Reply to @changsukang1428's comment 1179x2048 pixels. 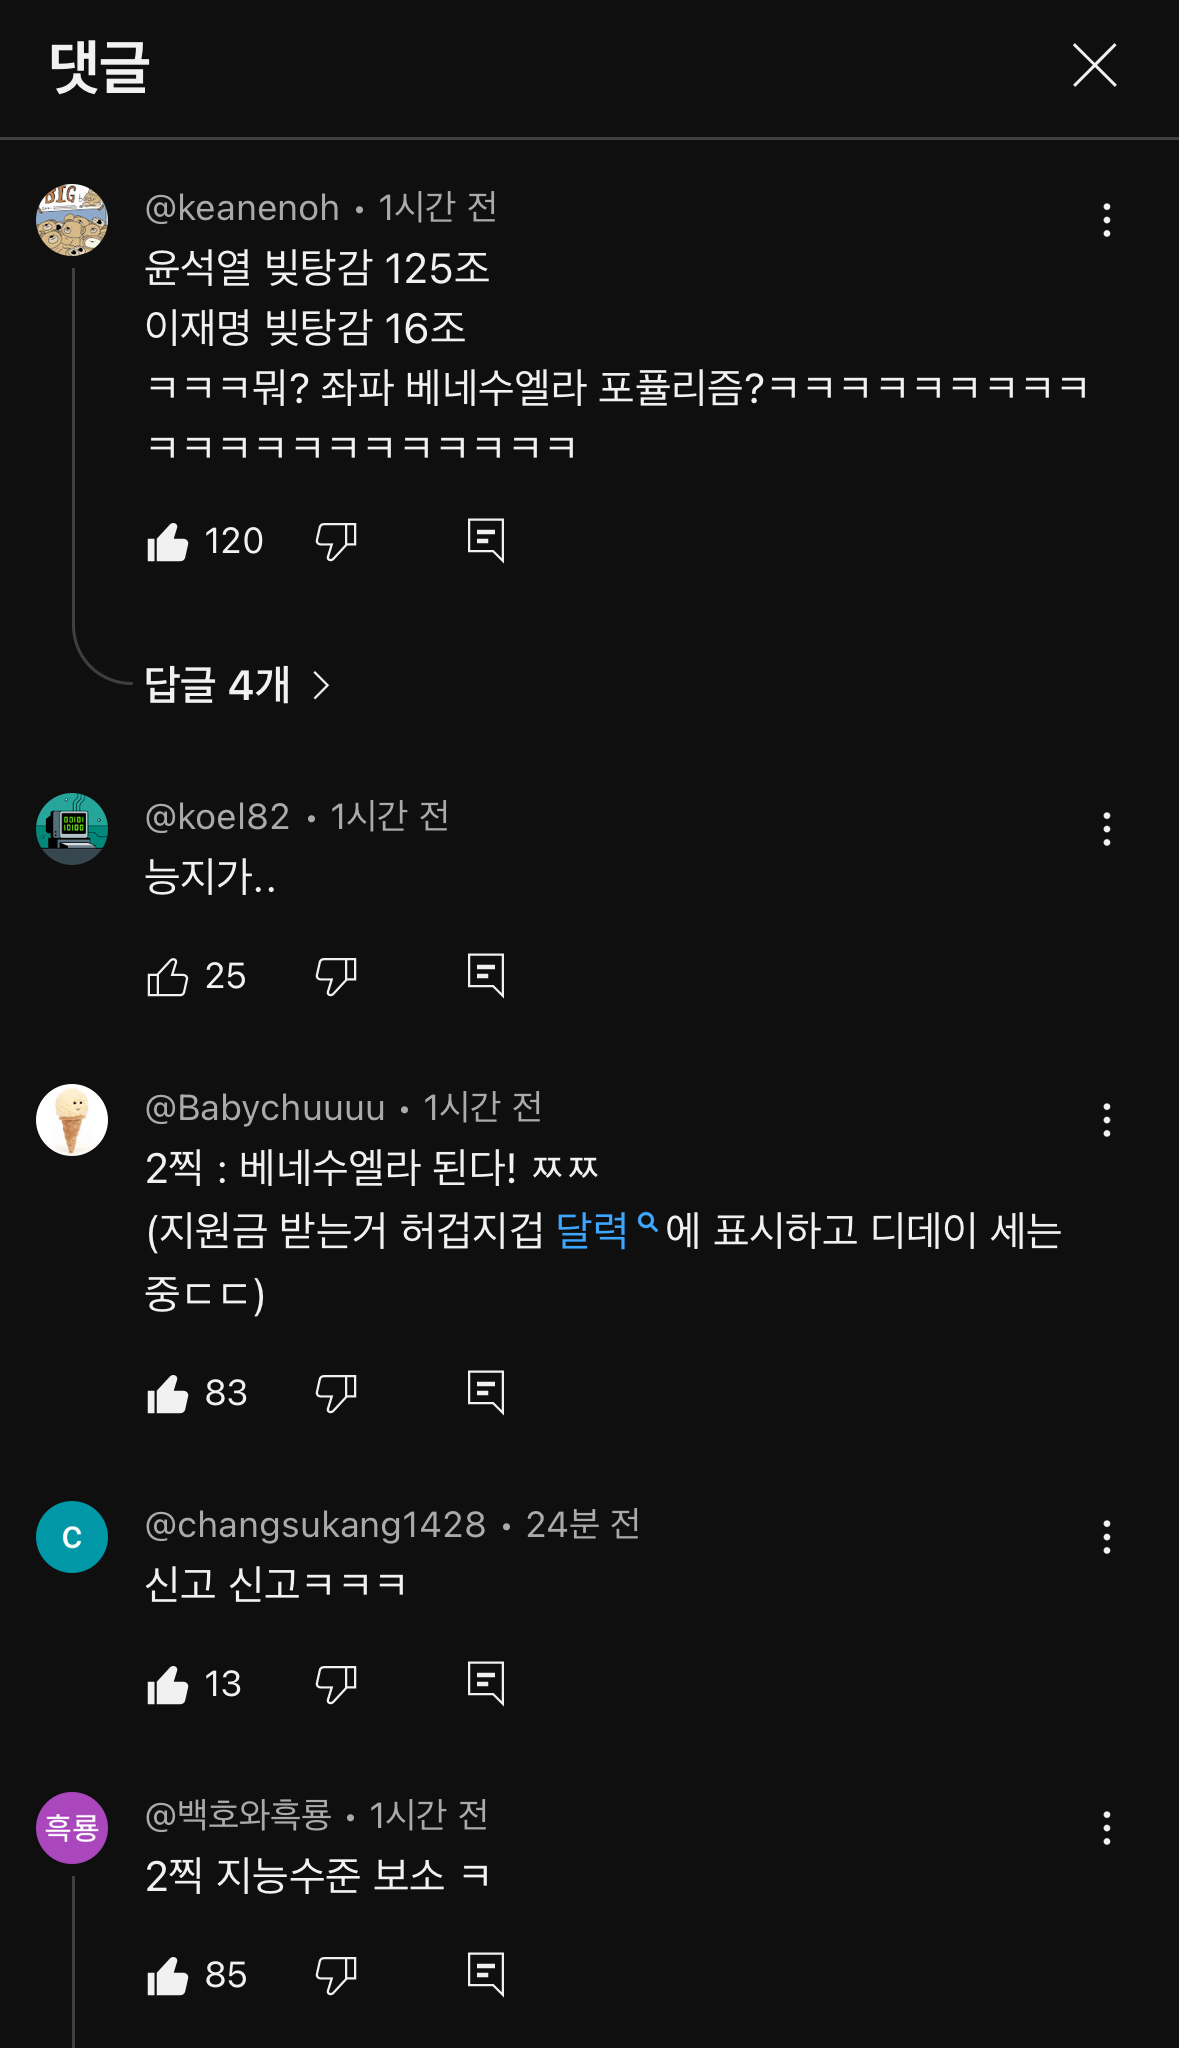[x=486, y=1684]
